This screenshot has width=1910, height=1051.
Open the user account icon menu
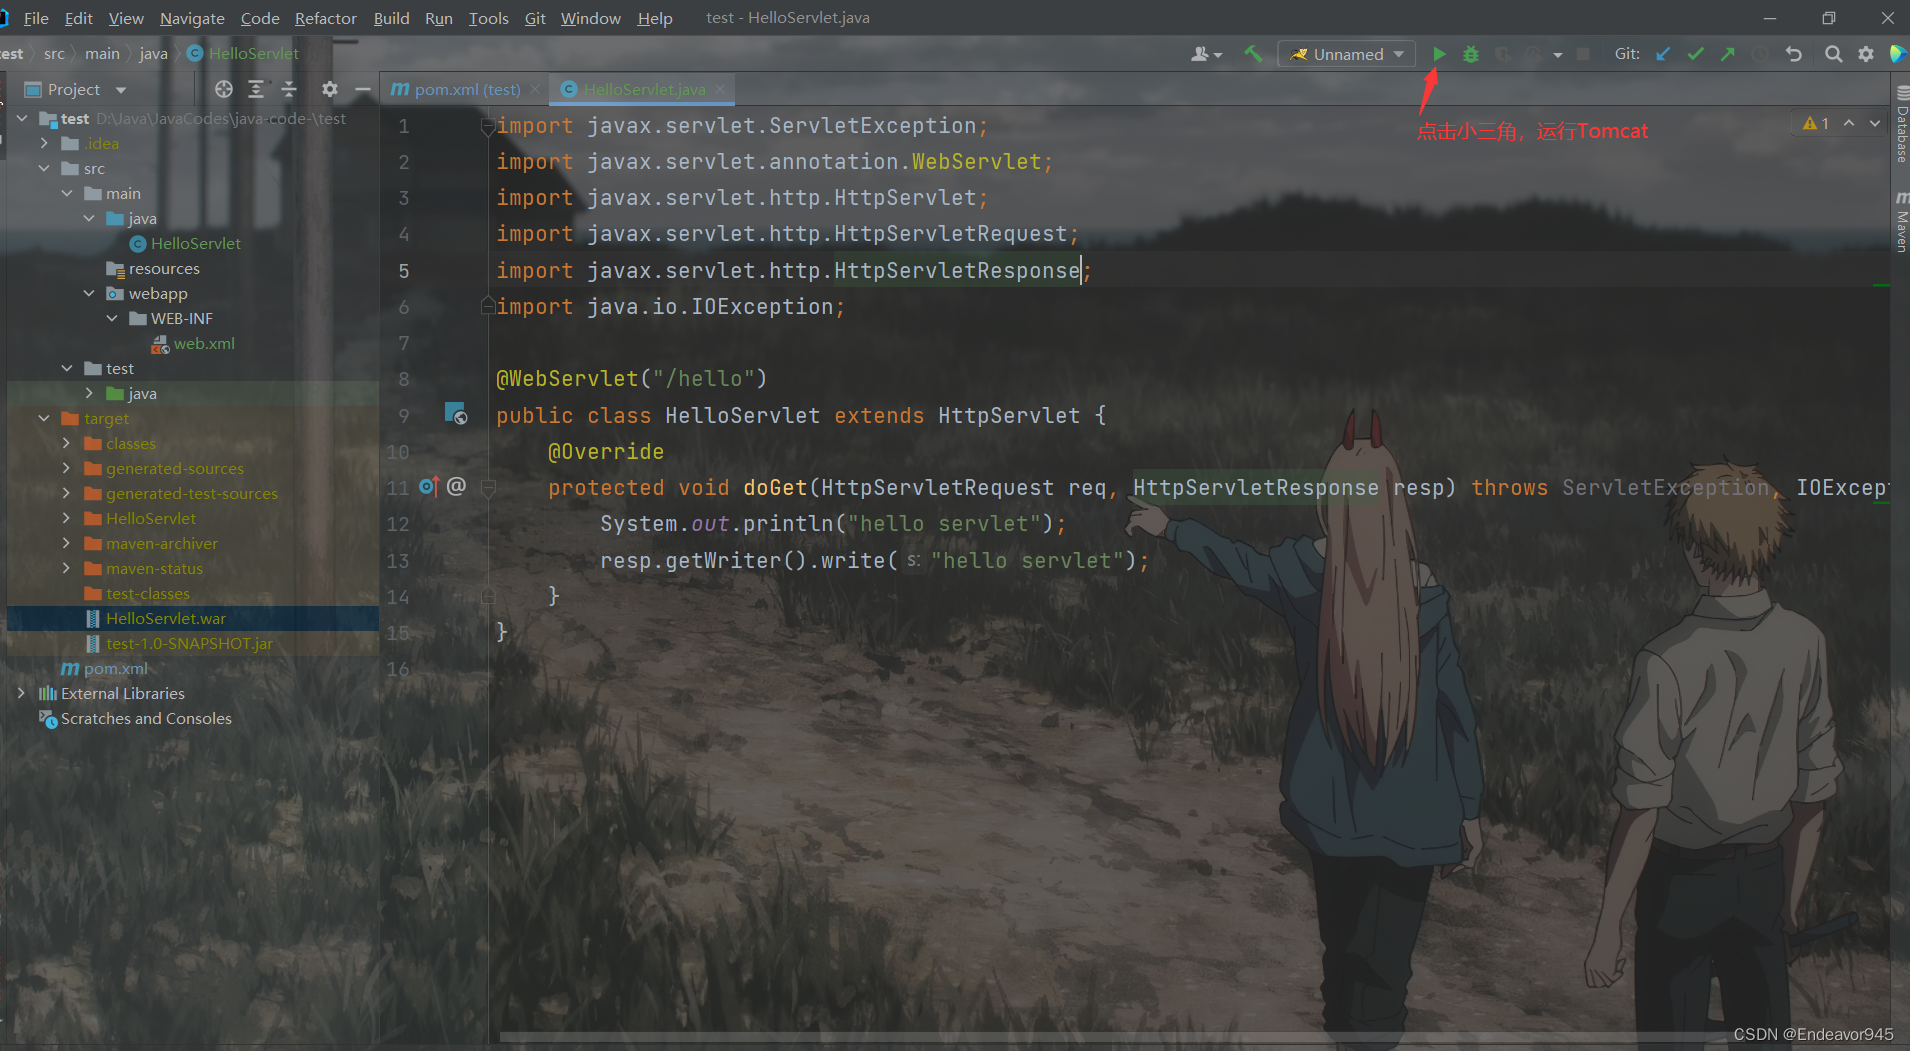pos(1206,54)
